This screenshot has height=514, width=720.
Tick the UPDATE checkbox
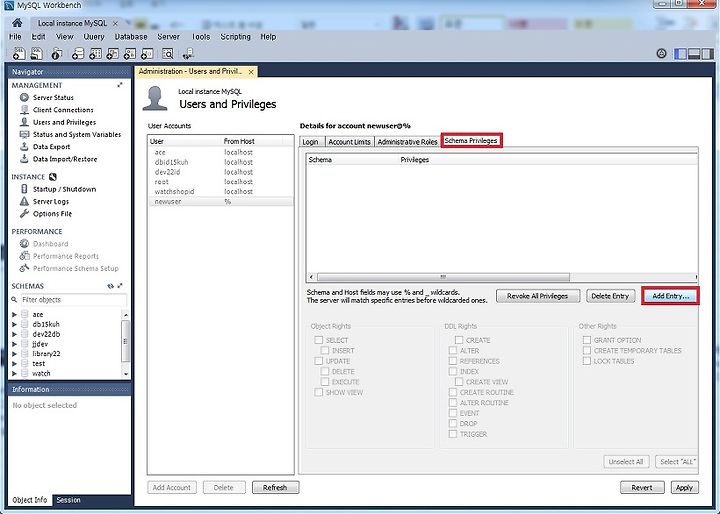pyautogui.click(x=319, y=361)
